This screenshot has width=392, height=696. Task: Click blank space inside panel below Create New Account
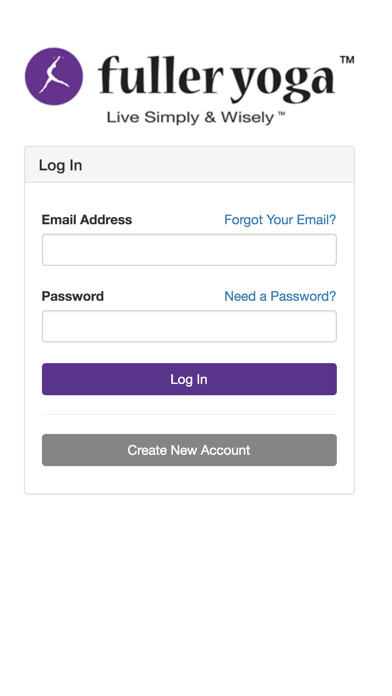pos(189,479)
